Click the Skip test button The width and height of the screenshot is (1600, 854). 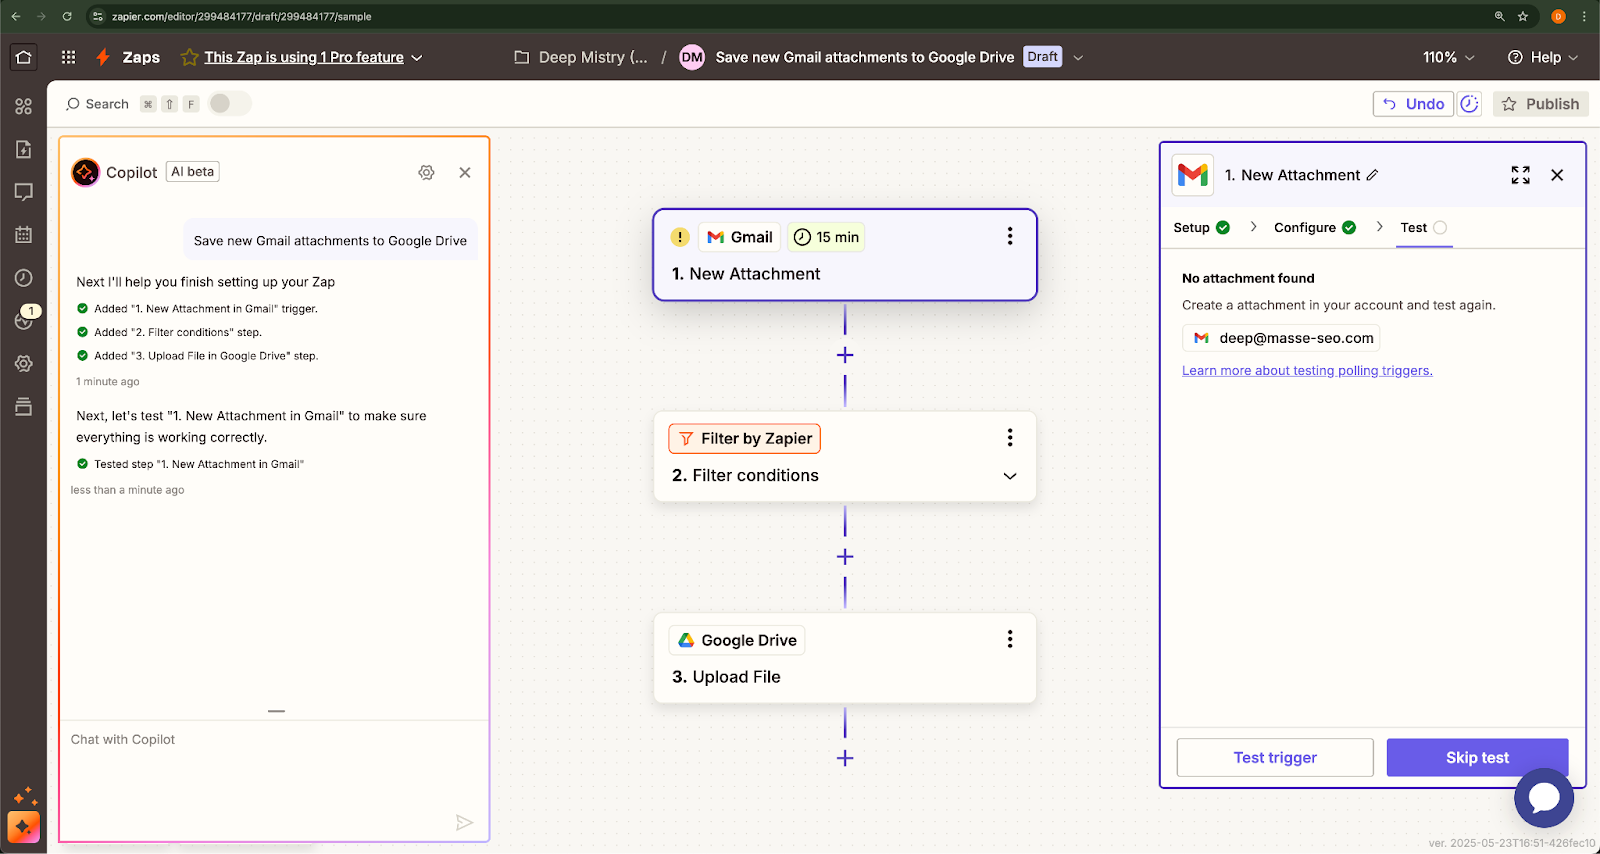click(1477, 757)
